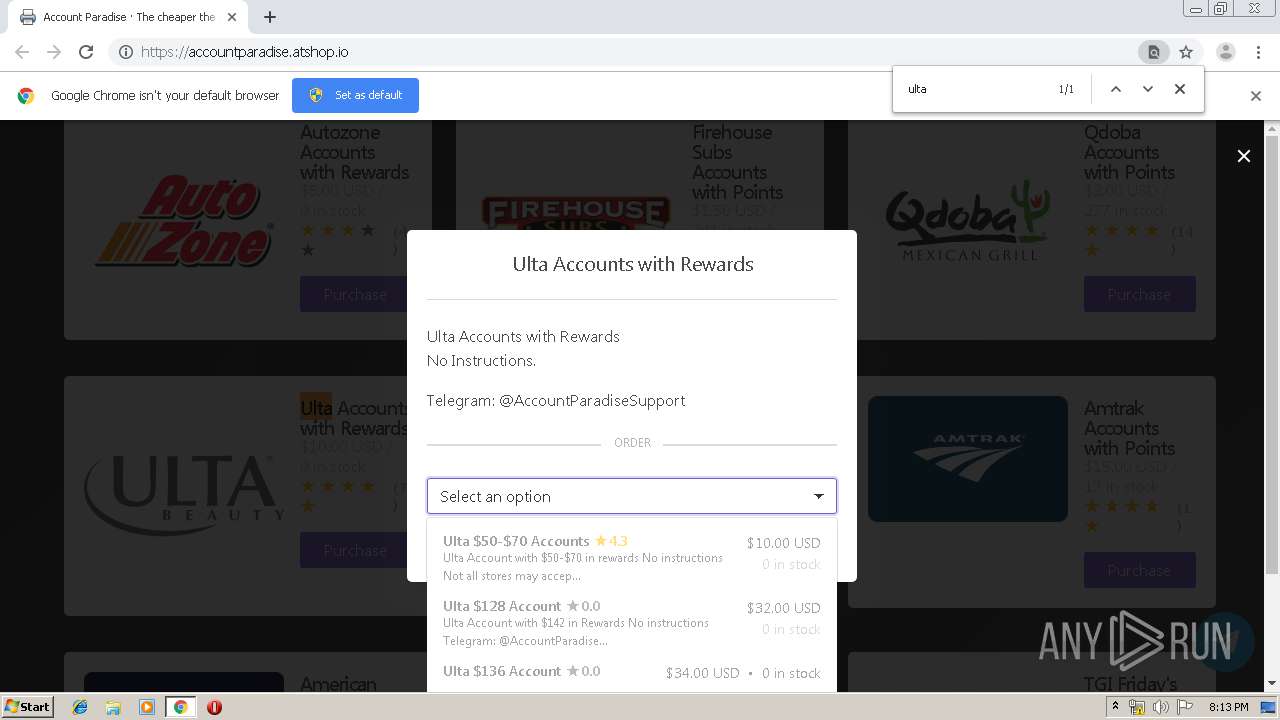The image size is (1280, 720).
Task: Go back to the previous page
Action: [22, 52]
